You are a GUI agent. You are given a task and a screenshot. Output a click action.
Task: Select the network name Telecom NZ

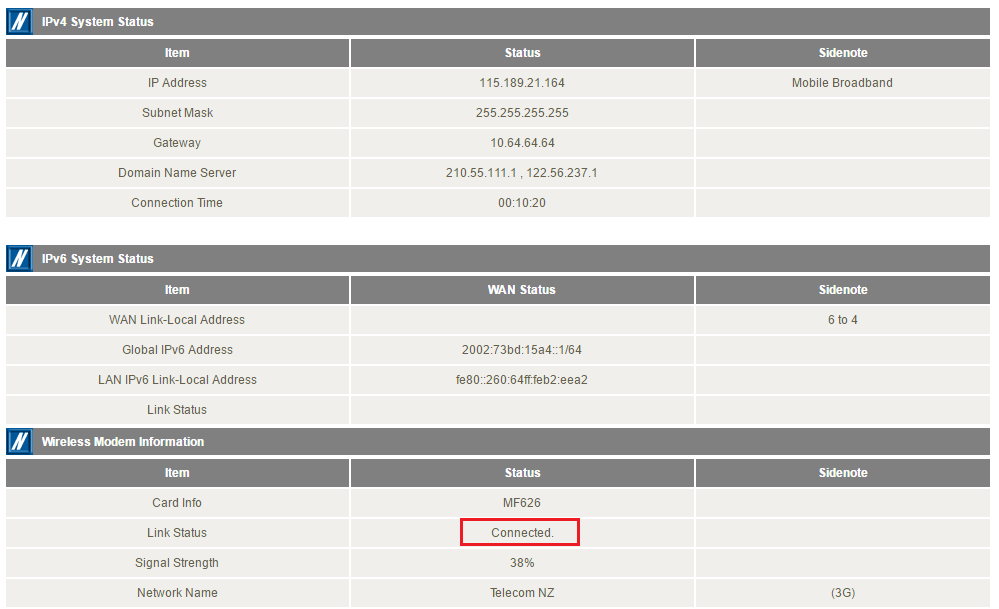(522, 592)
